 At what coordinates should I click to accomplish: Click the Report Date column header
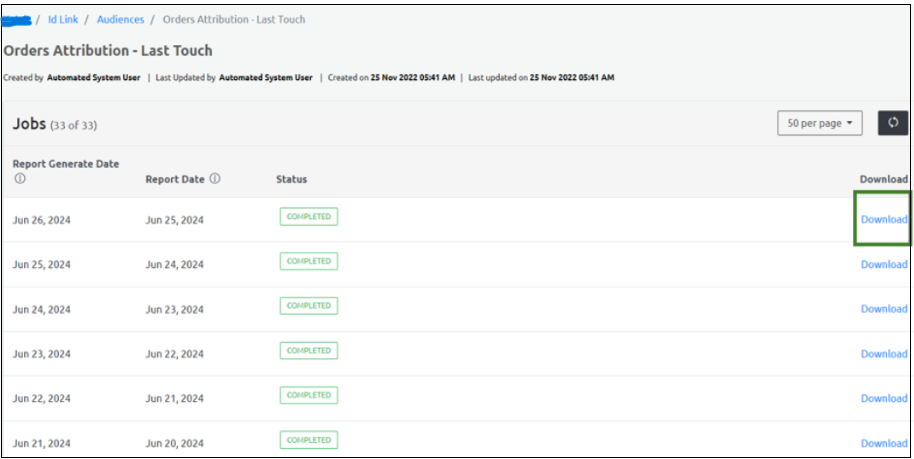coord(174,179)
